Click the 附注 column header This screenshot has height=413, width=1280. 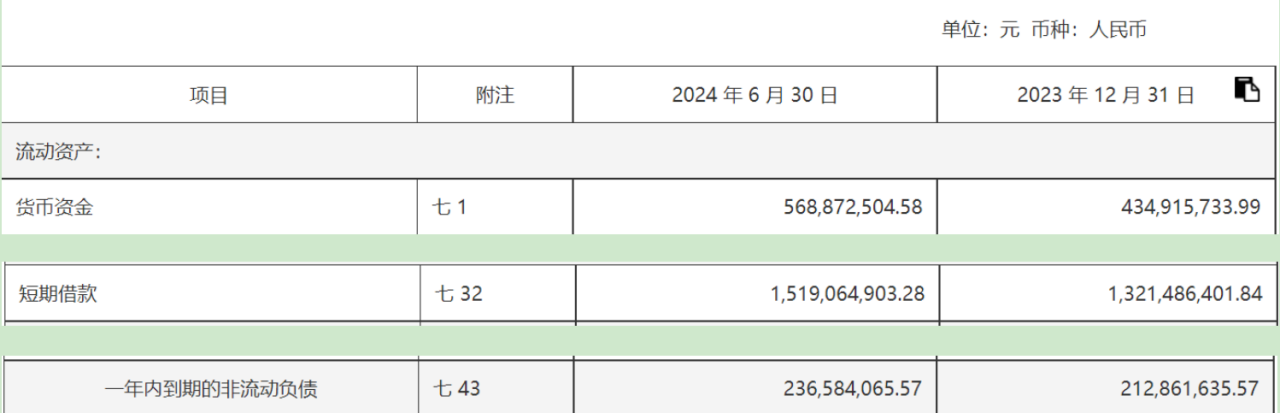tap(495, 96)
